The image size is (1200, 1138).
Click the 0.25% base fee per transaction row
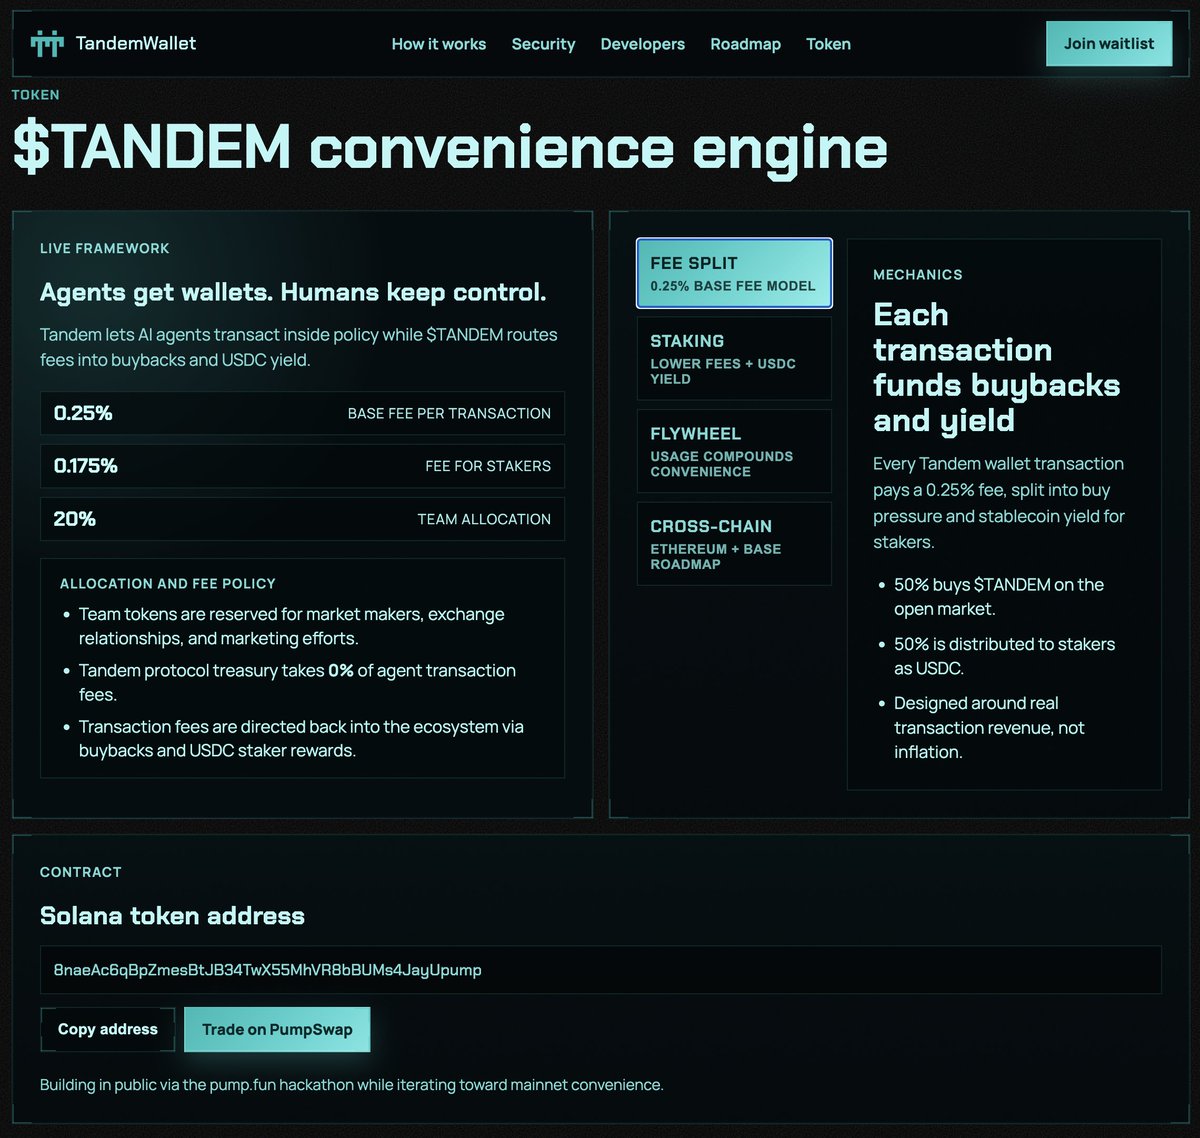point(302,413)
